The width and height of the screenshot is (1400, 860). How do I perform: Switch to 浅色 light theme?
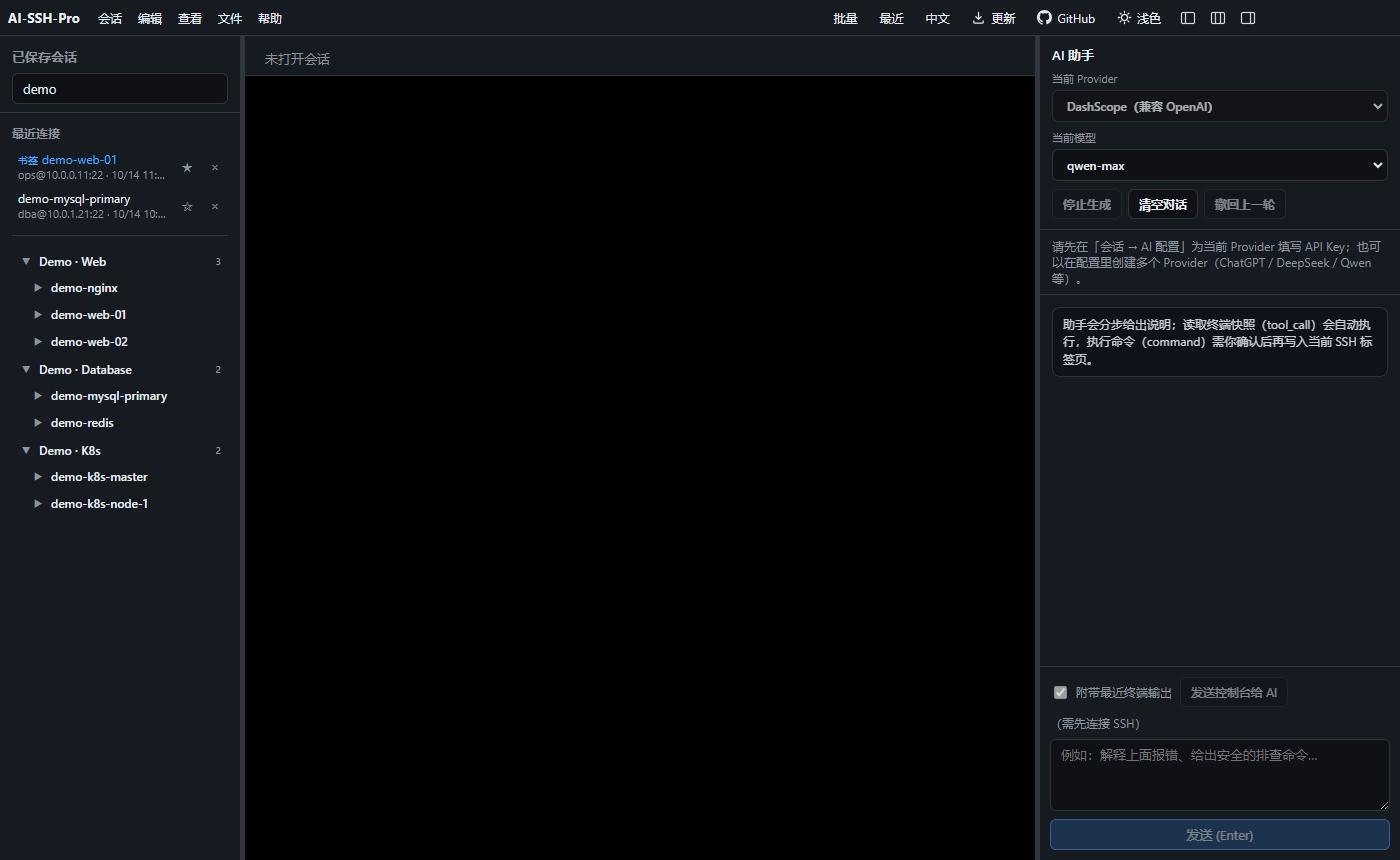(x=1139, y=18)
